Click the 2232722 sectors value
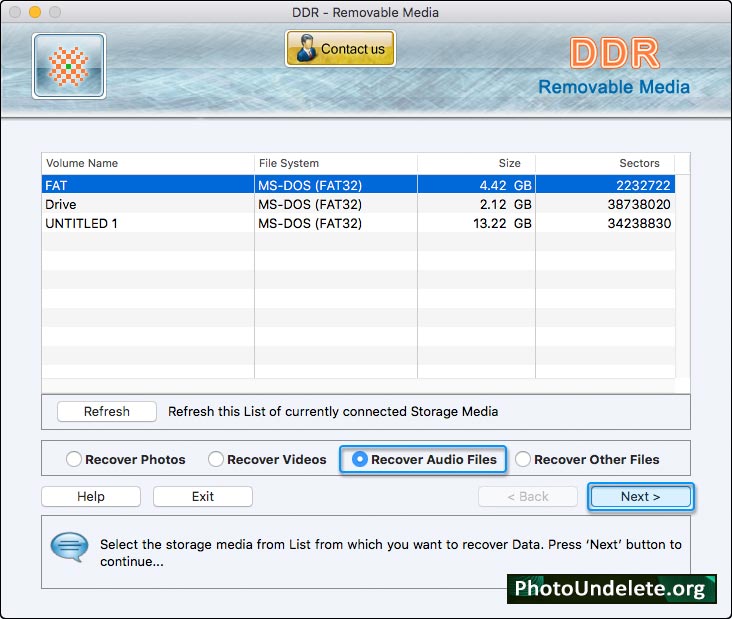This screenshot has width=732, height=619. [x=643, y=185]
